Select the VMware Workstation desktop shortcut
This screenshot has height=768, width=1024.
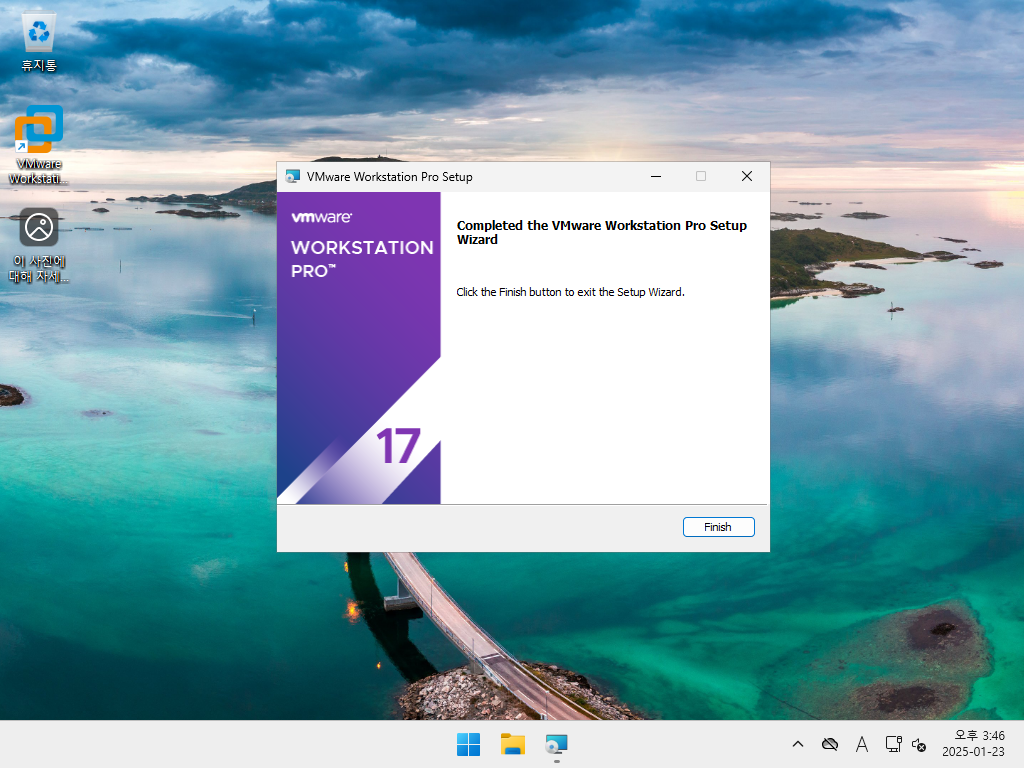coord(39,145)
